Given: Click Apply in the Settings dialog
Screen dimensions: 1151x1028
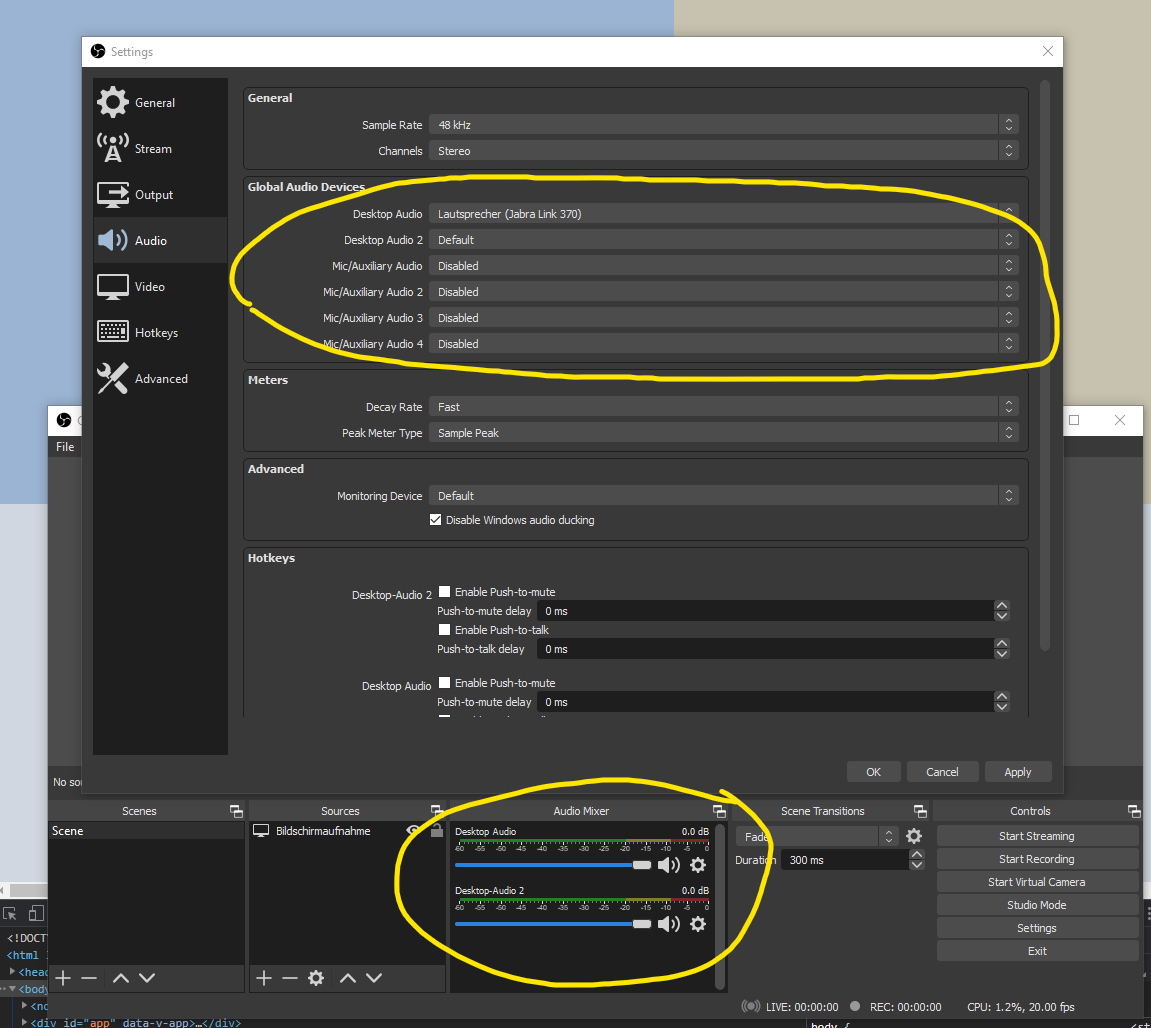Looking at the screenshot, I should [x=1017, y=772].
